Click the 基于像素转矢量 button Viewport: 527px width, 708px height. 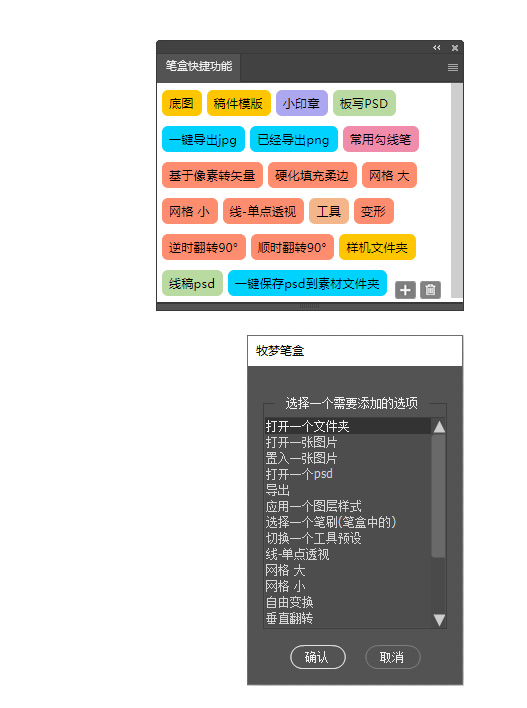tap(212, 175)
